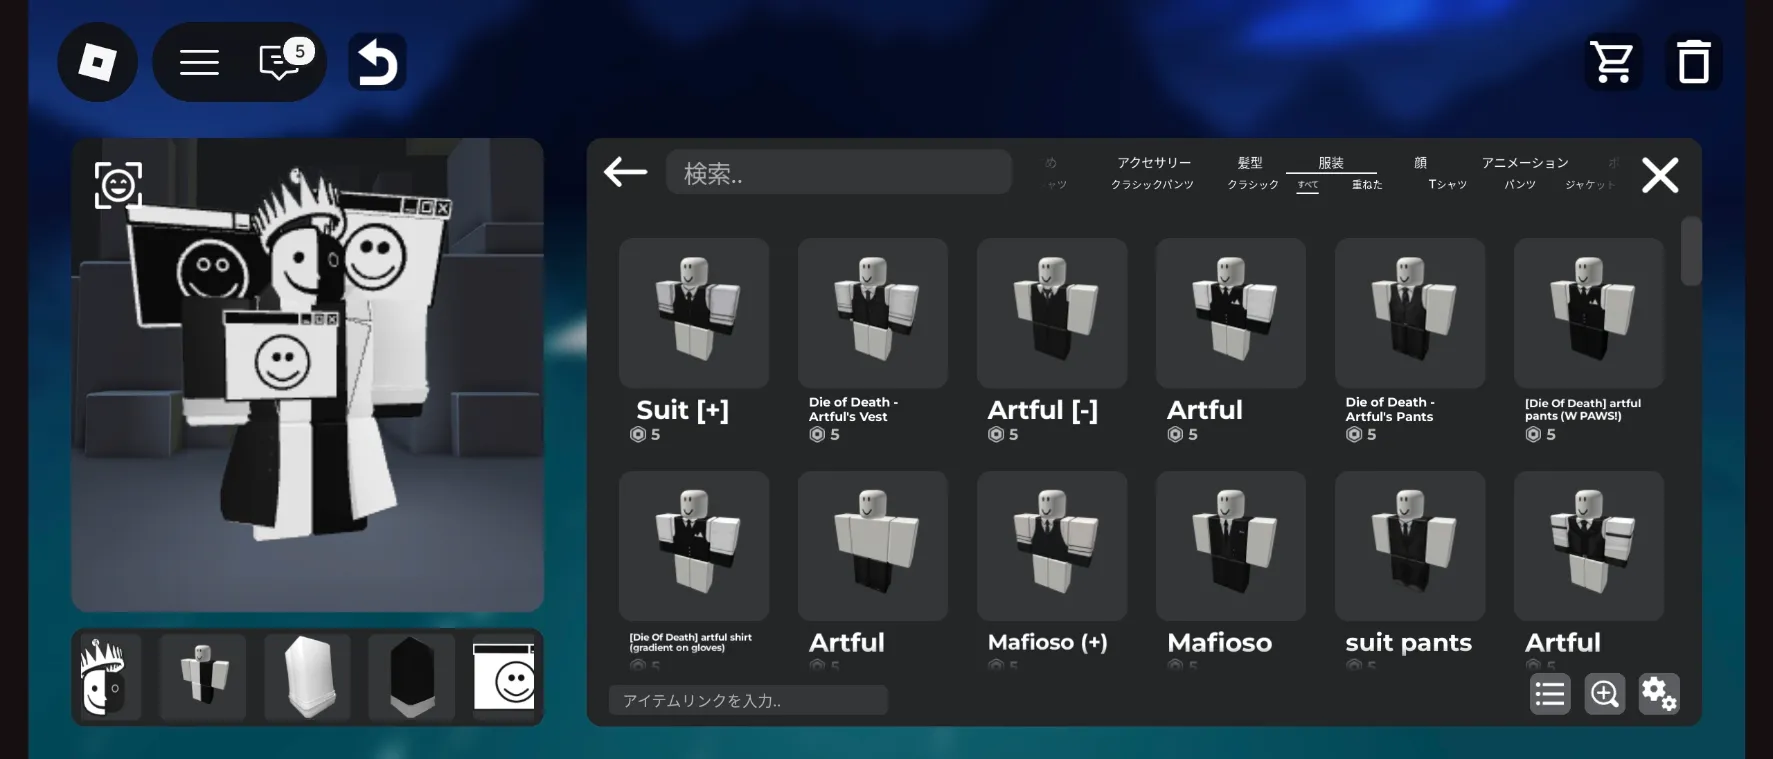Click the magnifier zoom icon

(1605, 694)
